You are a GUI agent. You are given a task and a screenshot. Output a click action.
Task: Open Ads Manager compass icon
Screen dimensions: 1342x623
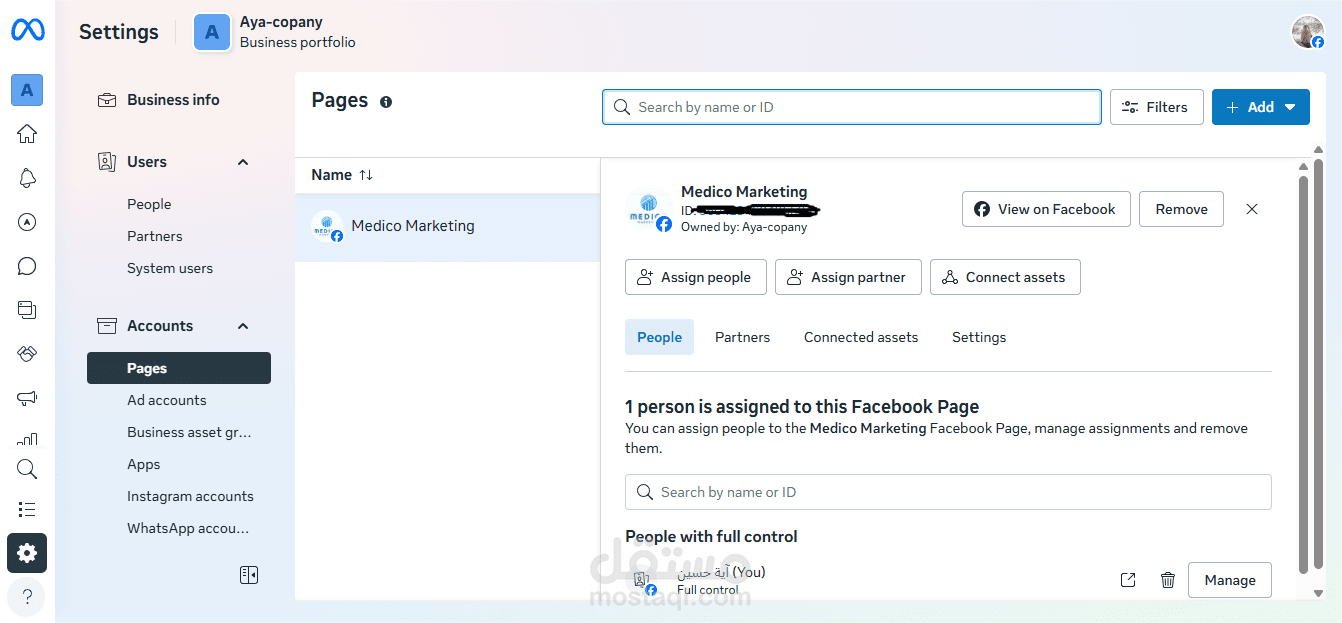(27, 222)
